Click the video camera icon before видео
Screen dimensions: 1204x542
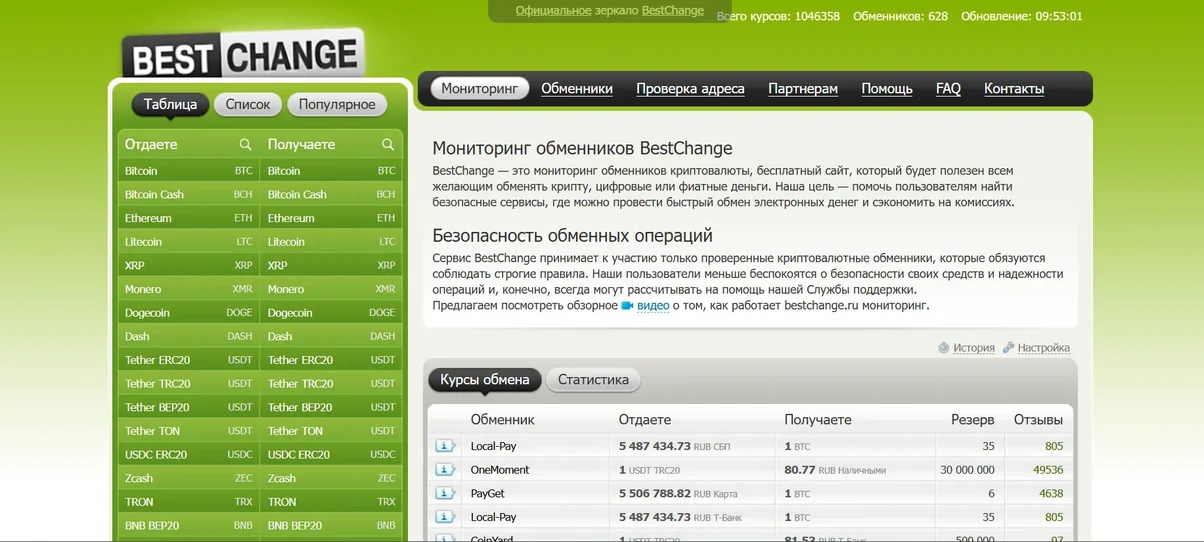tap(627, 306)
